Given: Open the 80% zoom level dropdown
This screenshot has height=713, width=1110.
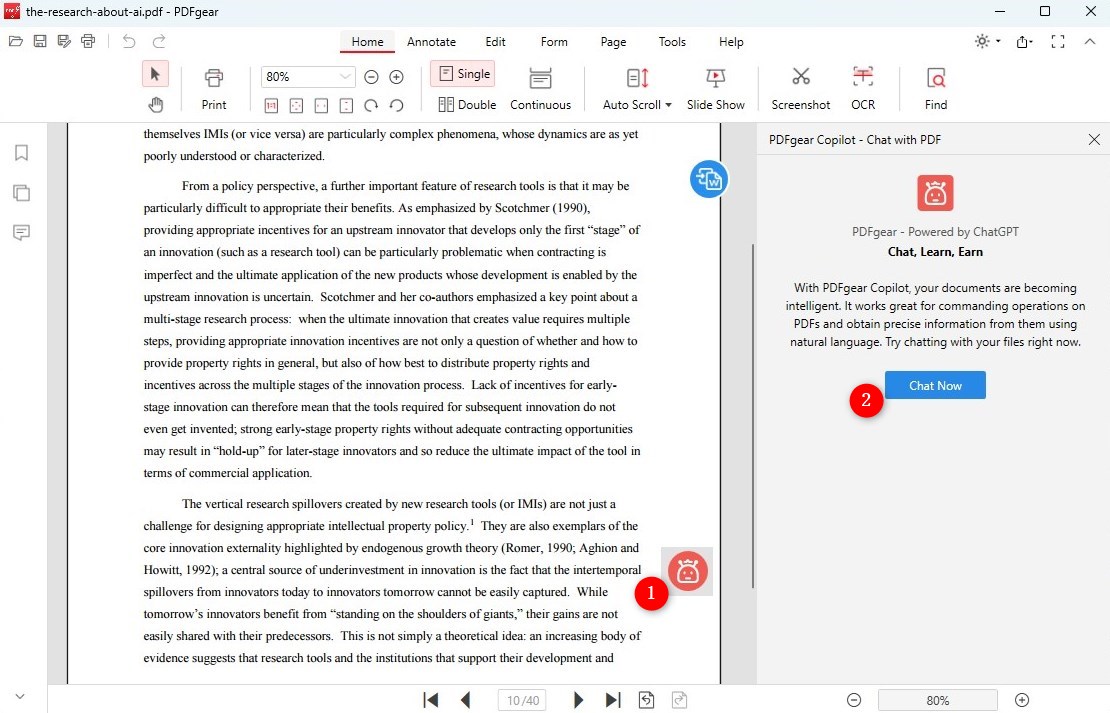Looking at the screenshot, I should coord(345,76).
